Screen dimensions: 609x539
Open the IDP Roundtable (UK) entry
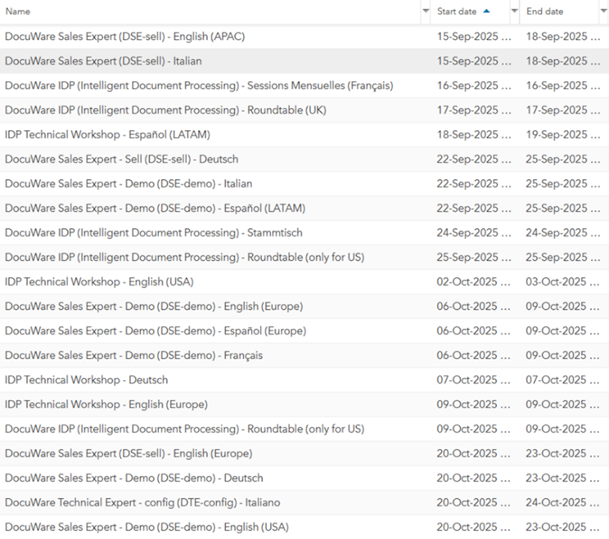(165, 110)
